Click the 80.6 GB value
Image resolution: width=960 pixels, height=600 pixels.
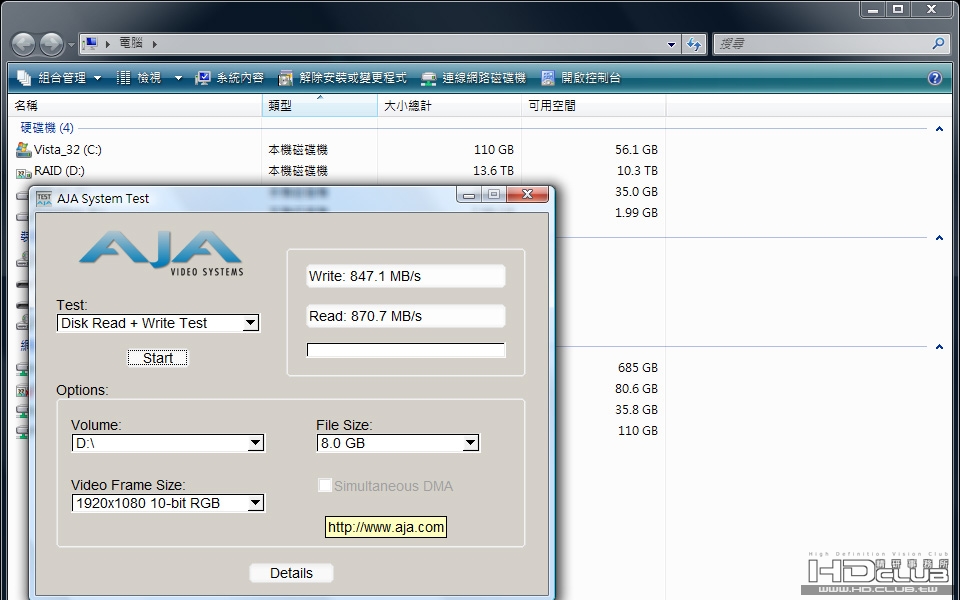636,389
